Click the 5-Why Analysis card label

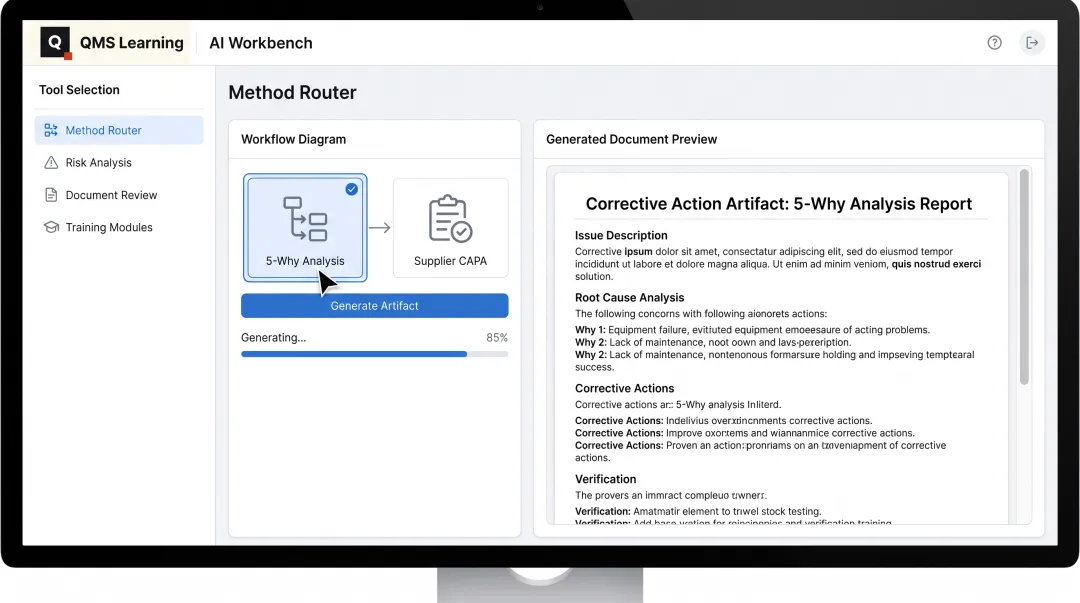(305, 261)
